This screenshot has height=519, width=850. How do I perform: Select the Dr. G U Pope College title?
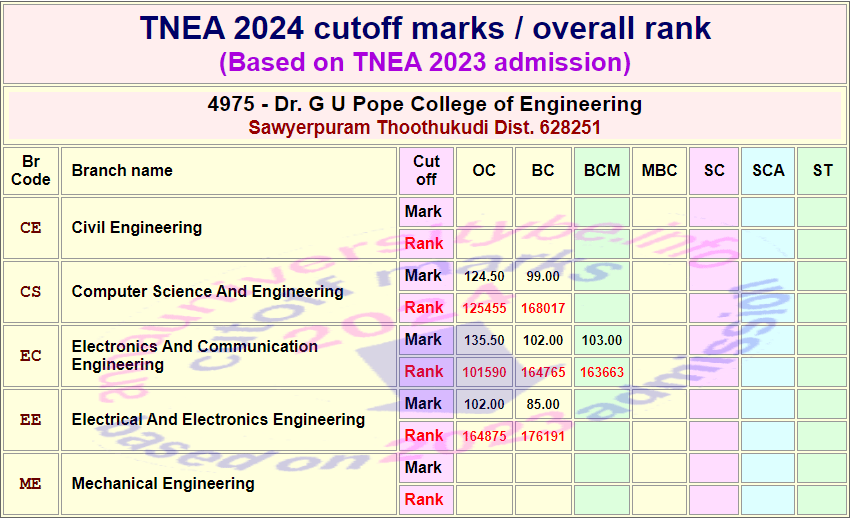point(425,104)
